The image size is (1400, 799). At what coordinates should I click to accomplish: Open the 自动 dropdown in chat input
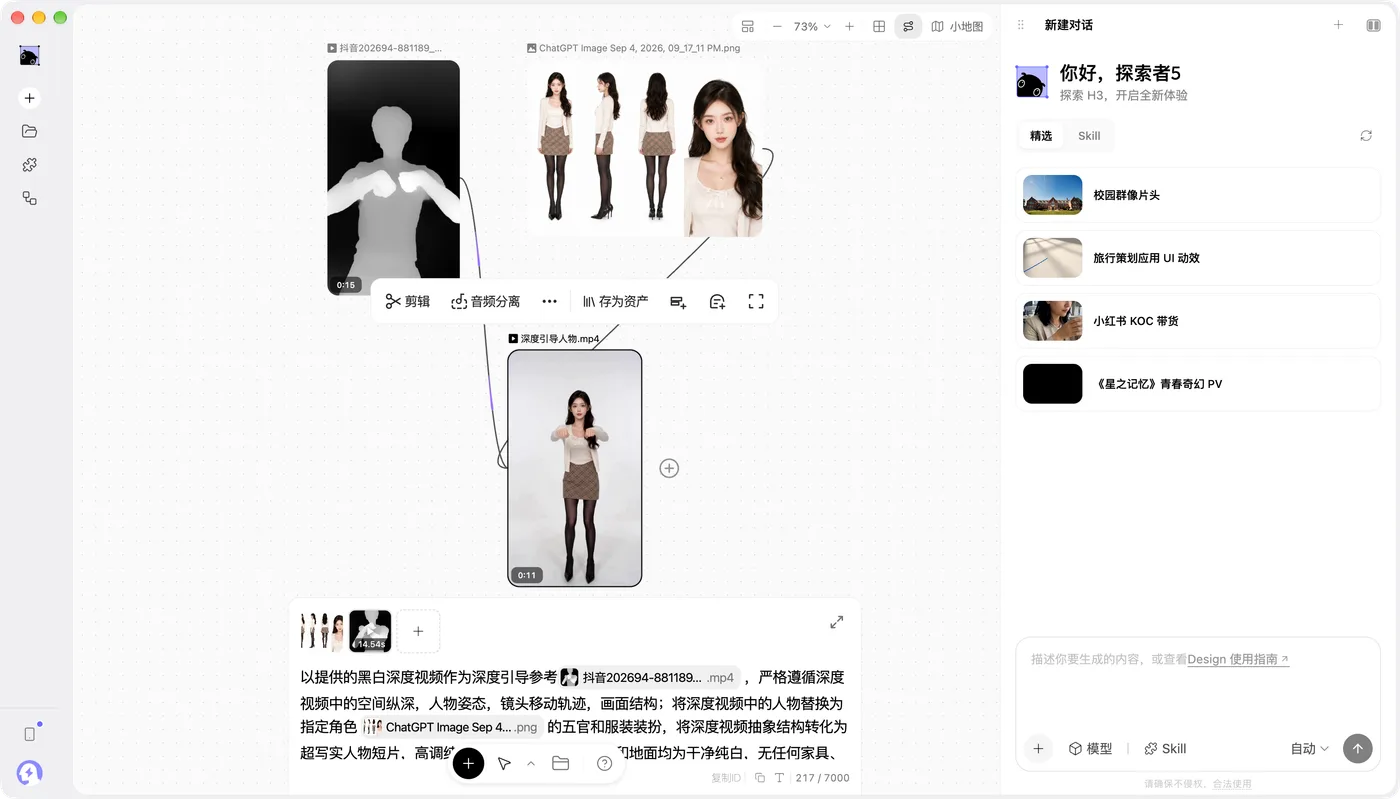1310,749
